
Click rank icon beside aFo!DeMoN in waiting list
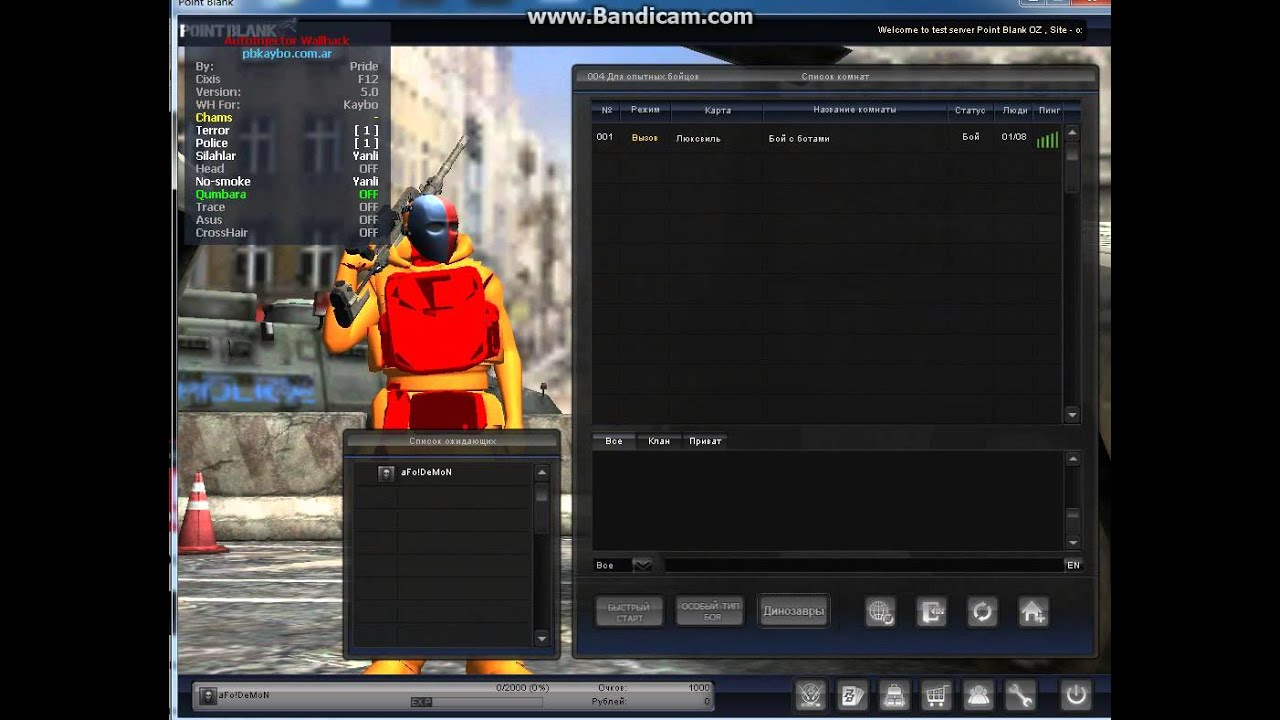(386, 473)
